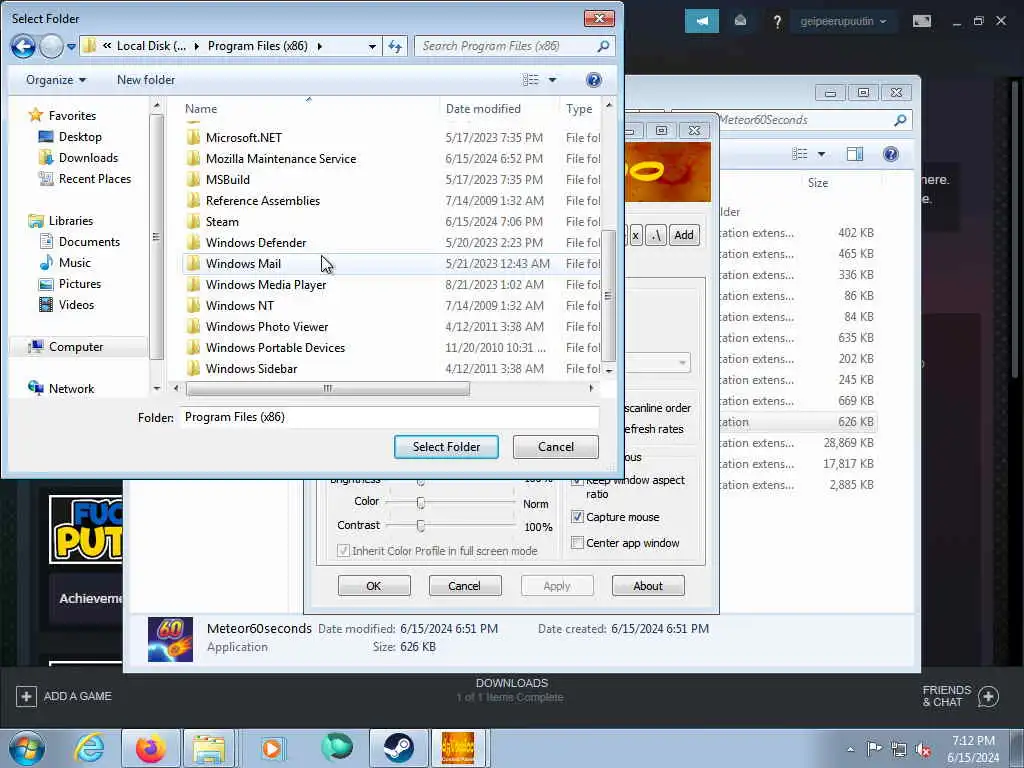Click Steam announcements megaphone icon
Viewport: 1024px width, 768px height.
(702, 21)
